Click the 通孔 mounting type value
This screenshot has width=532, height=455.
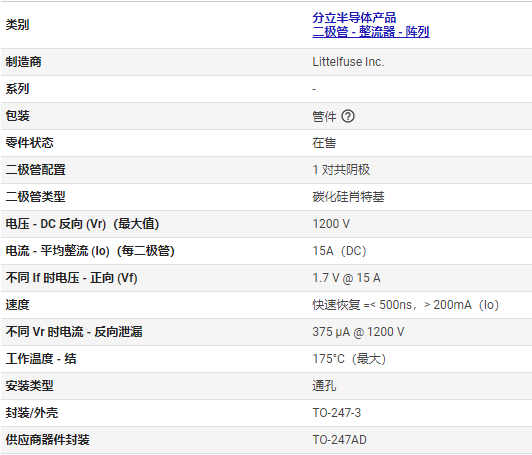click(324, 386)
